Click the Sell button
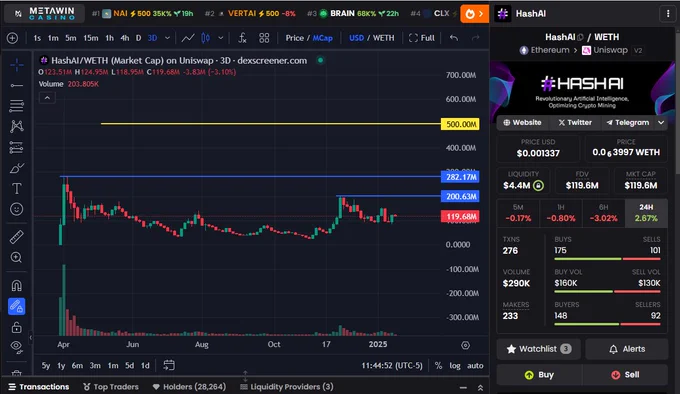 click(625, 374)
